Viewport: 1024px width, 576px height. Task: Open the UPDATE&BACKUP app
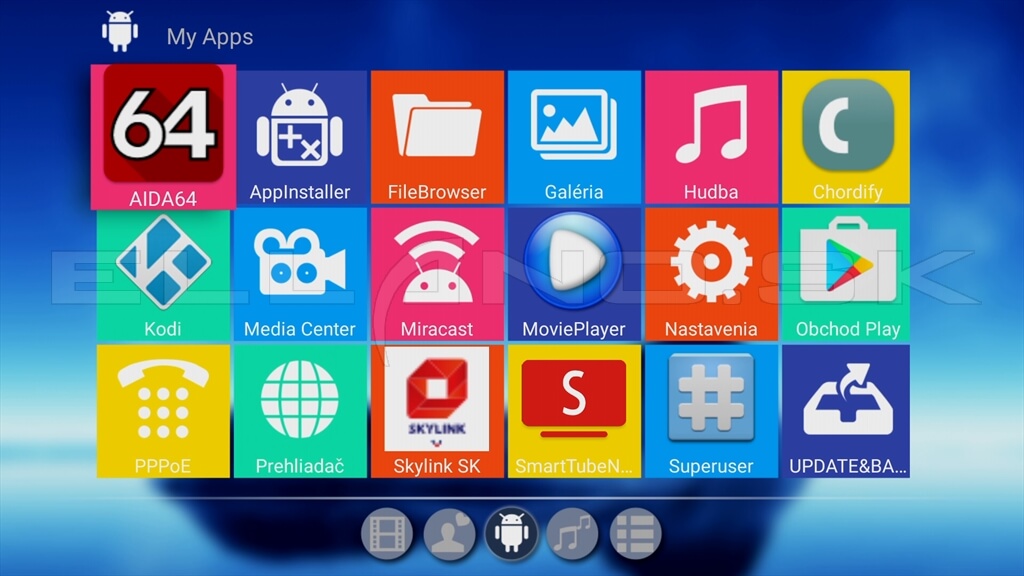point(846,411)
